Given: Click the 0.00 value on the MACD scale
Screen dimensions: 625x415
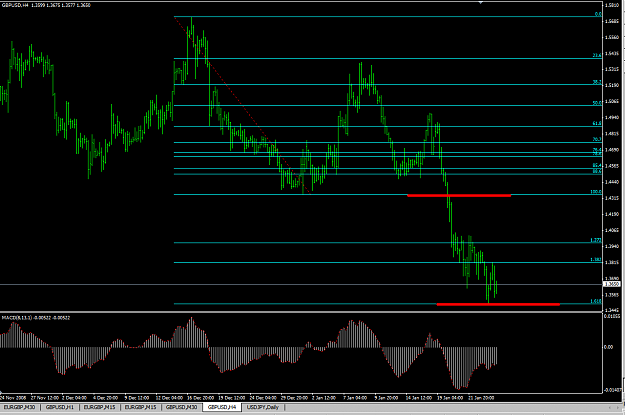Looking at the screenshot, I should pyautogui.click(x=608, y=347).
